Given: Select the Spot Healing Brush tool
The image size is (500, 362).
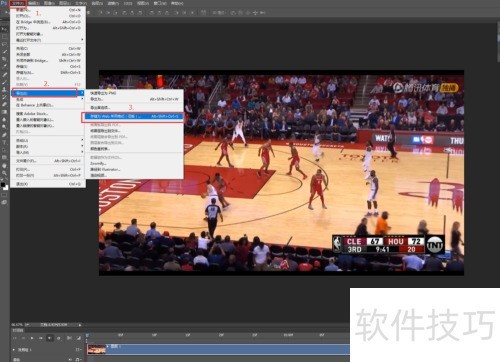Looking at the screenshot, I should tap(4, 75).
